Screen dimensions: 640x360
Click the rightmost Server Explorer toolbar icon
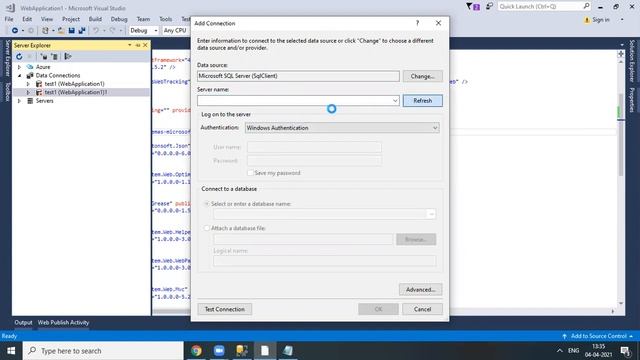(68, 56)
